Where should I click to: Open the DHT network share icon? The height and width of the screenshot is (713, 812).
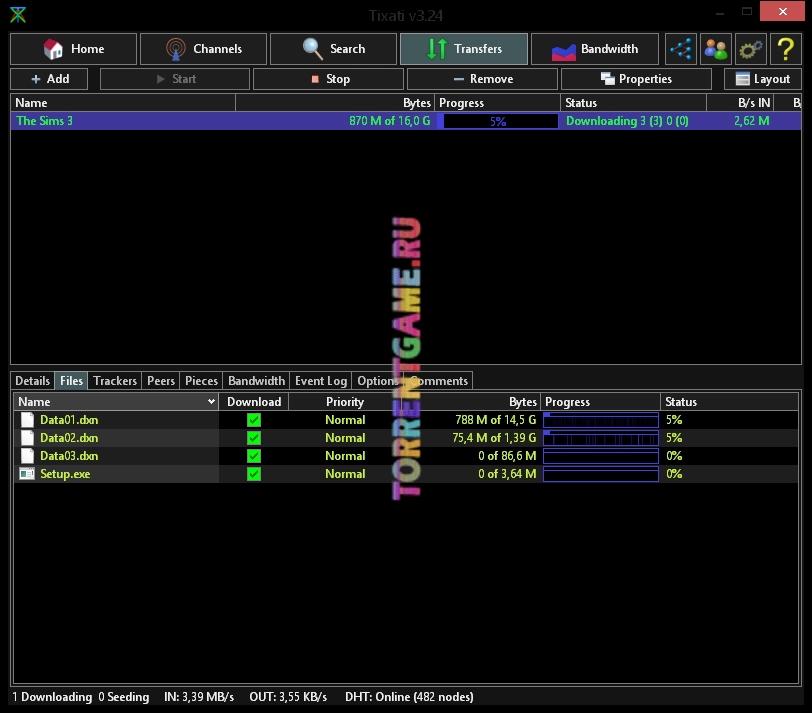[680, 49]
